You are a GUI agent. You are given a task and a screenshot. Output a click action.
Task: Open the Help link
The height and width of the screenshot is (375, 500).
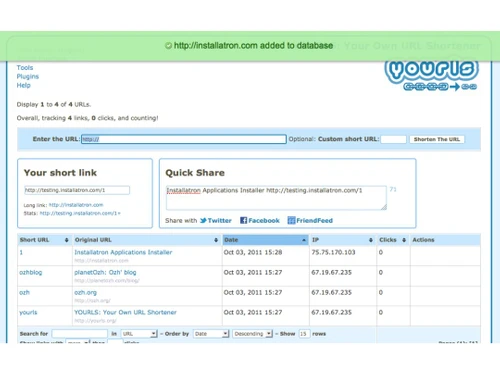(x=23, y=85)
